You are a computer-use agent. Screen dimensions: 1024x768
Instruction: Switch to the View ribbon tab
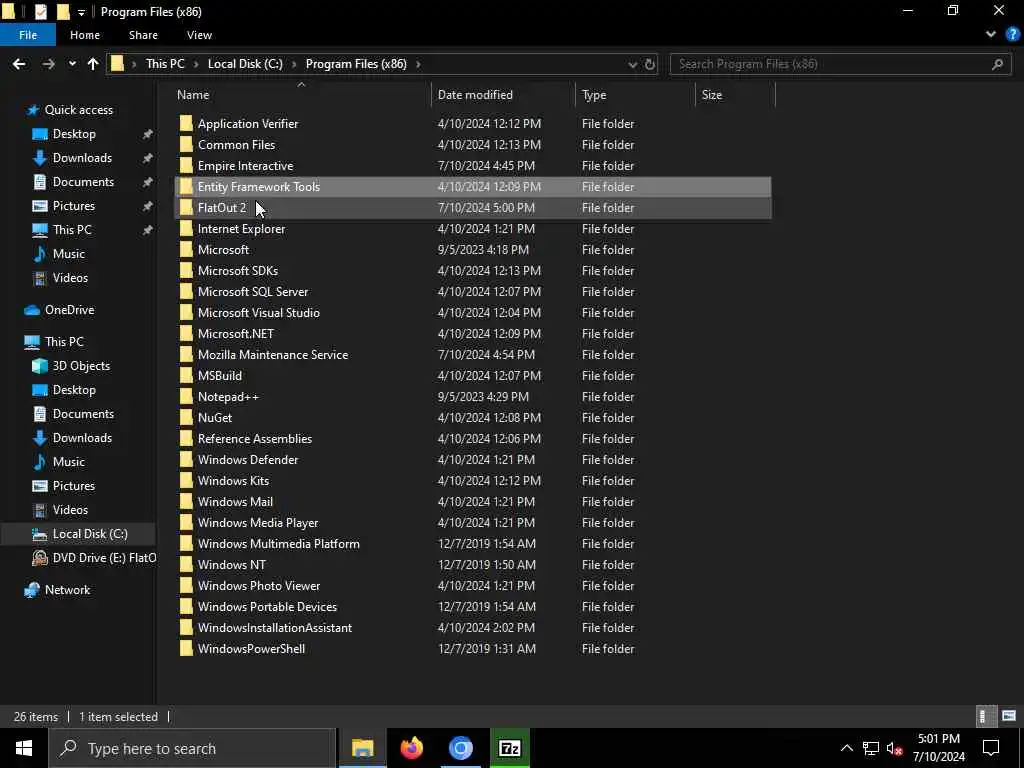point(199,35)
